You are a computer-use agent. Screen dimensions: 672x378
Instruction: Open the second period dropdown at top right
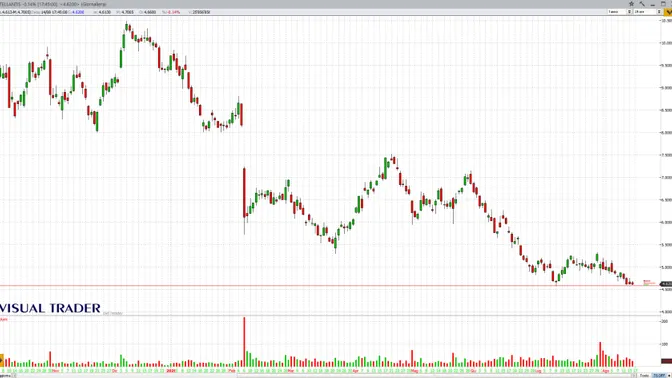pos(647,12)
